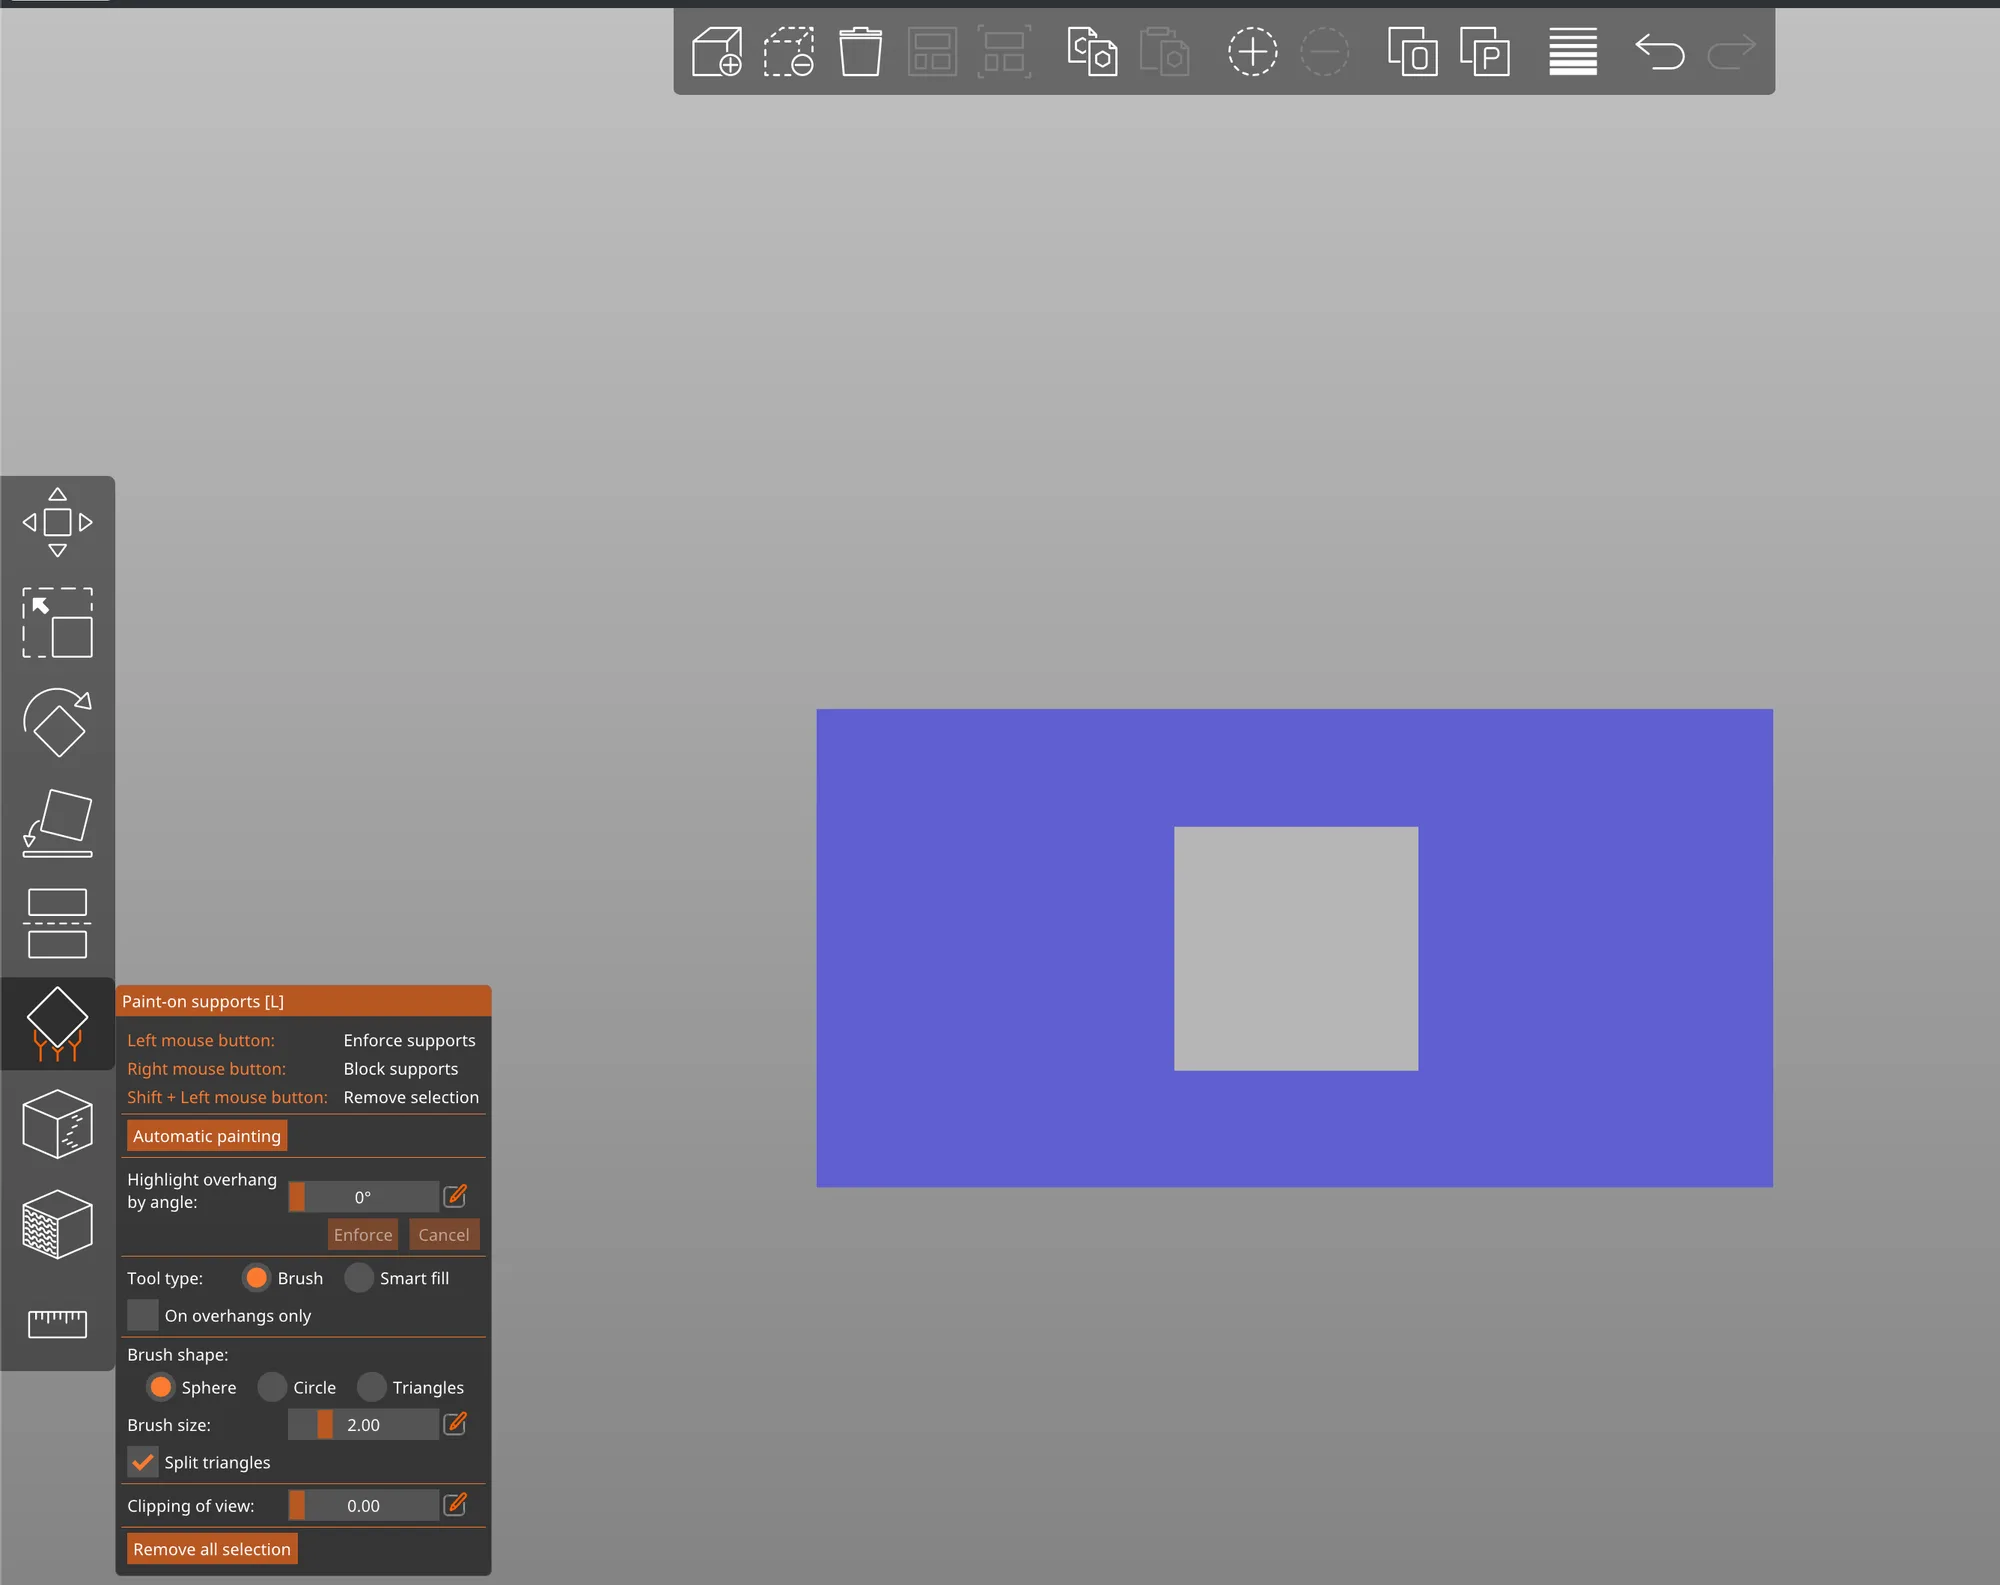
Task: Open the Split to parts icon
Action: tap(1485, 52)
